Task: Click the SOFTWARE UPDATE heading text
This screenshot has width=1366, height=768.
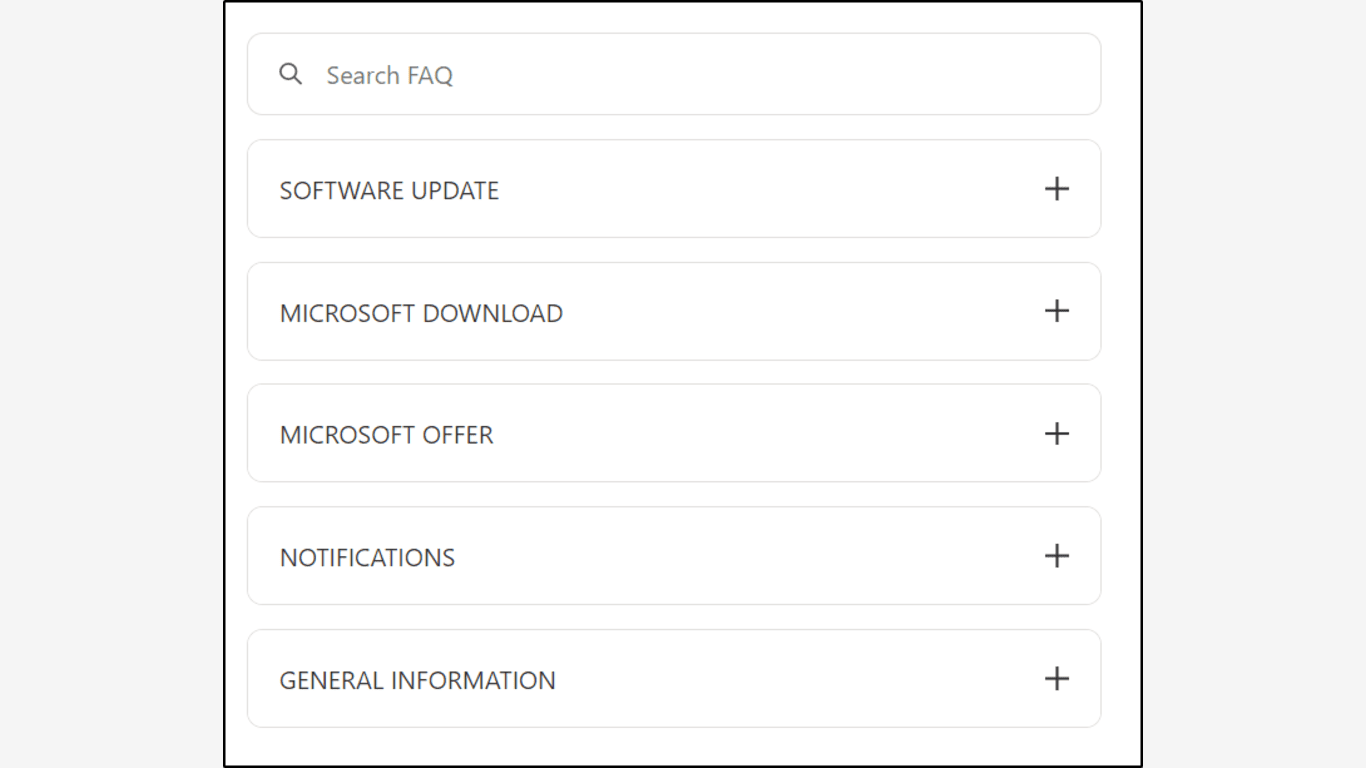Action: tap(389, 191)
